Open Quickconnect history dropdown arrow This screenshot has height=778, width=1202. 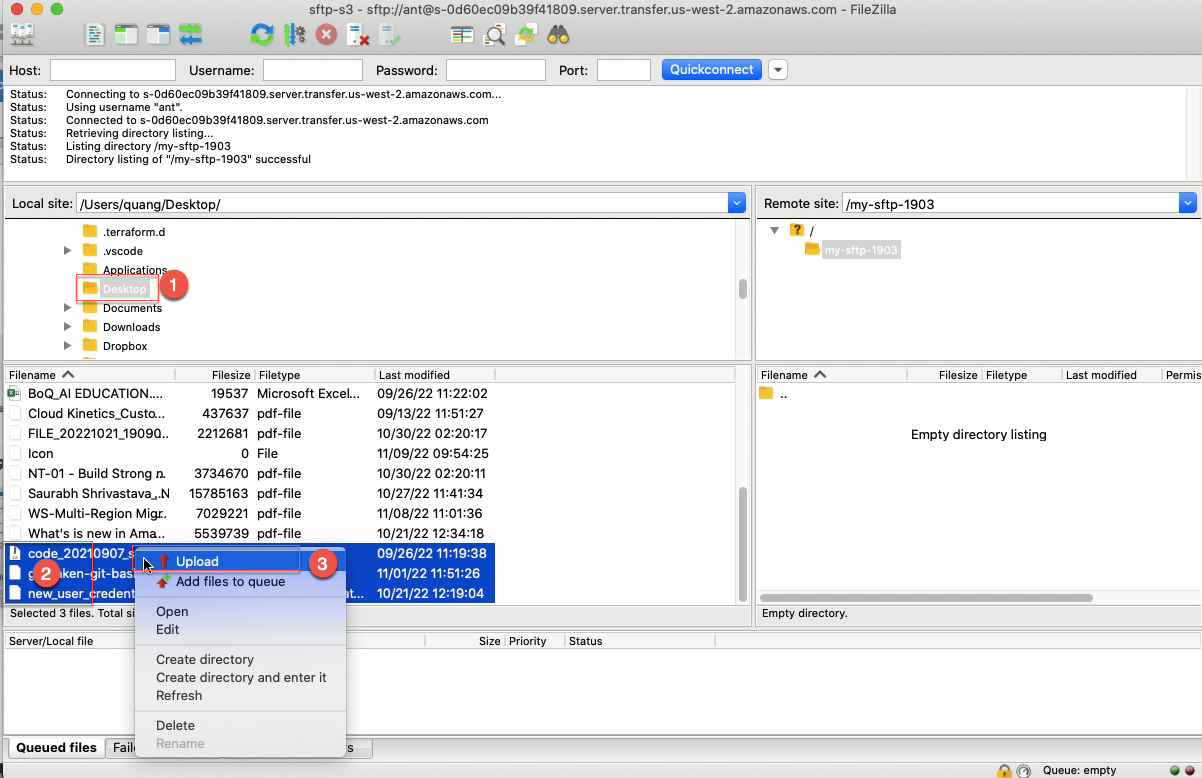777,70
